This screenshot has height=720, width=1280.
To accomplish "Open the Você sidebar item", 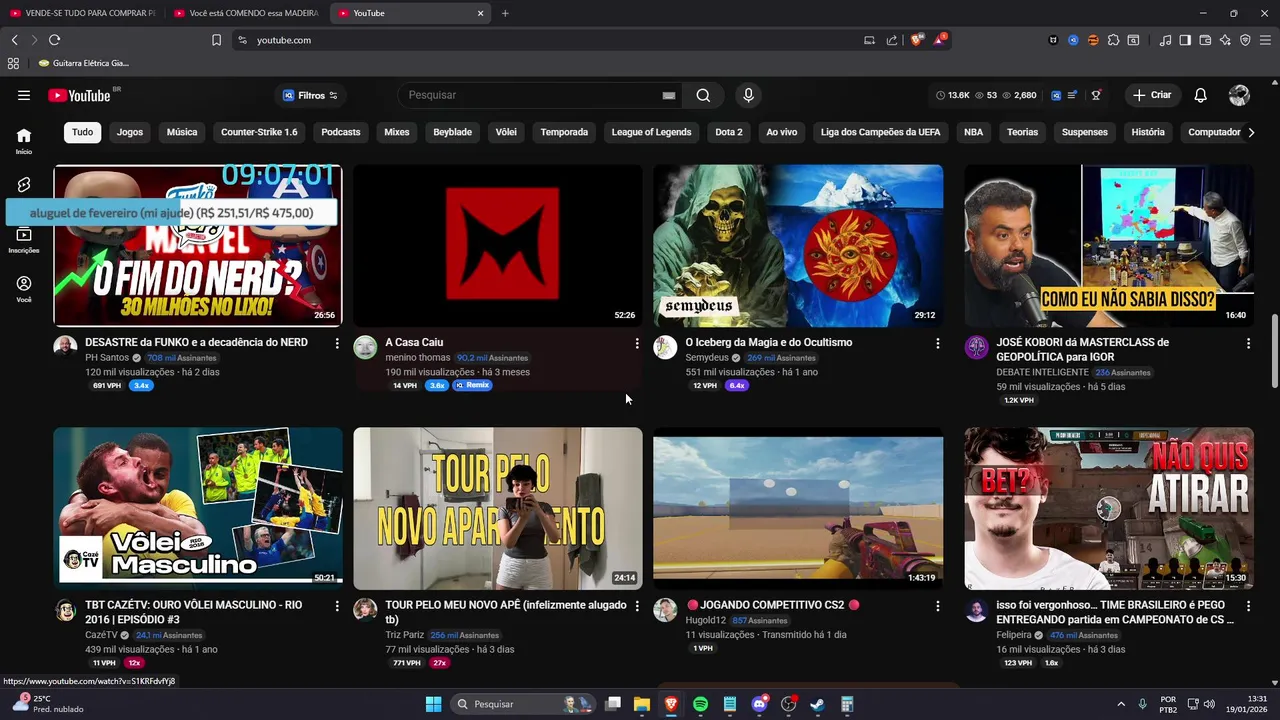I will click(x=24, y=289).
